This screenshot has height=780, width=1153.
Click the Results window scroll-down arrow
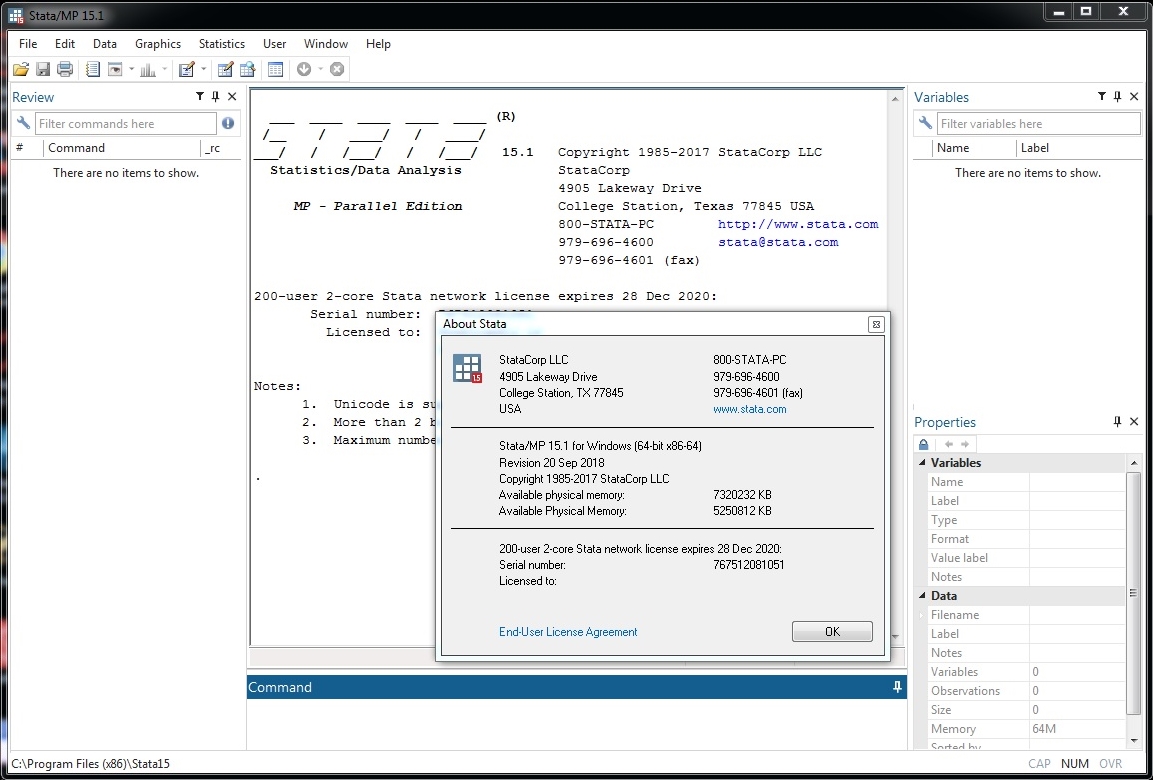coord(896,637)
